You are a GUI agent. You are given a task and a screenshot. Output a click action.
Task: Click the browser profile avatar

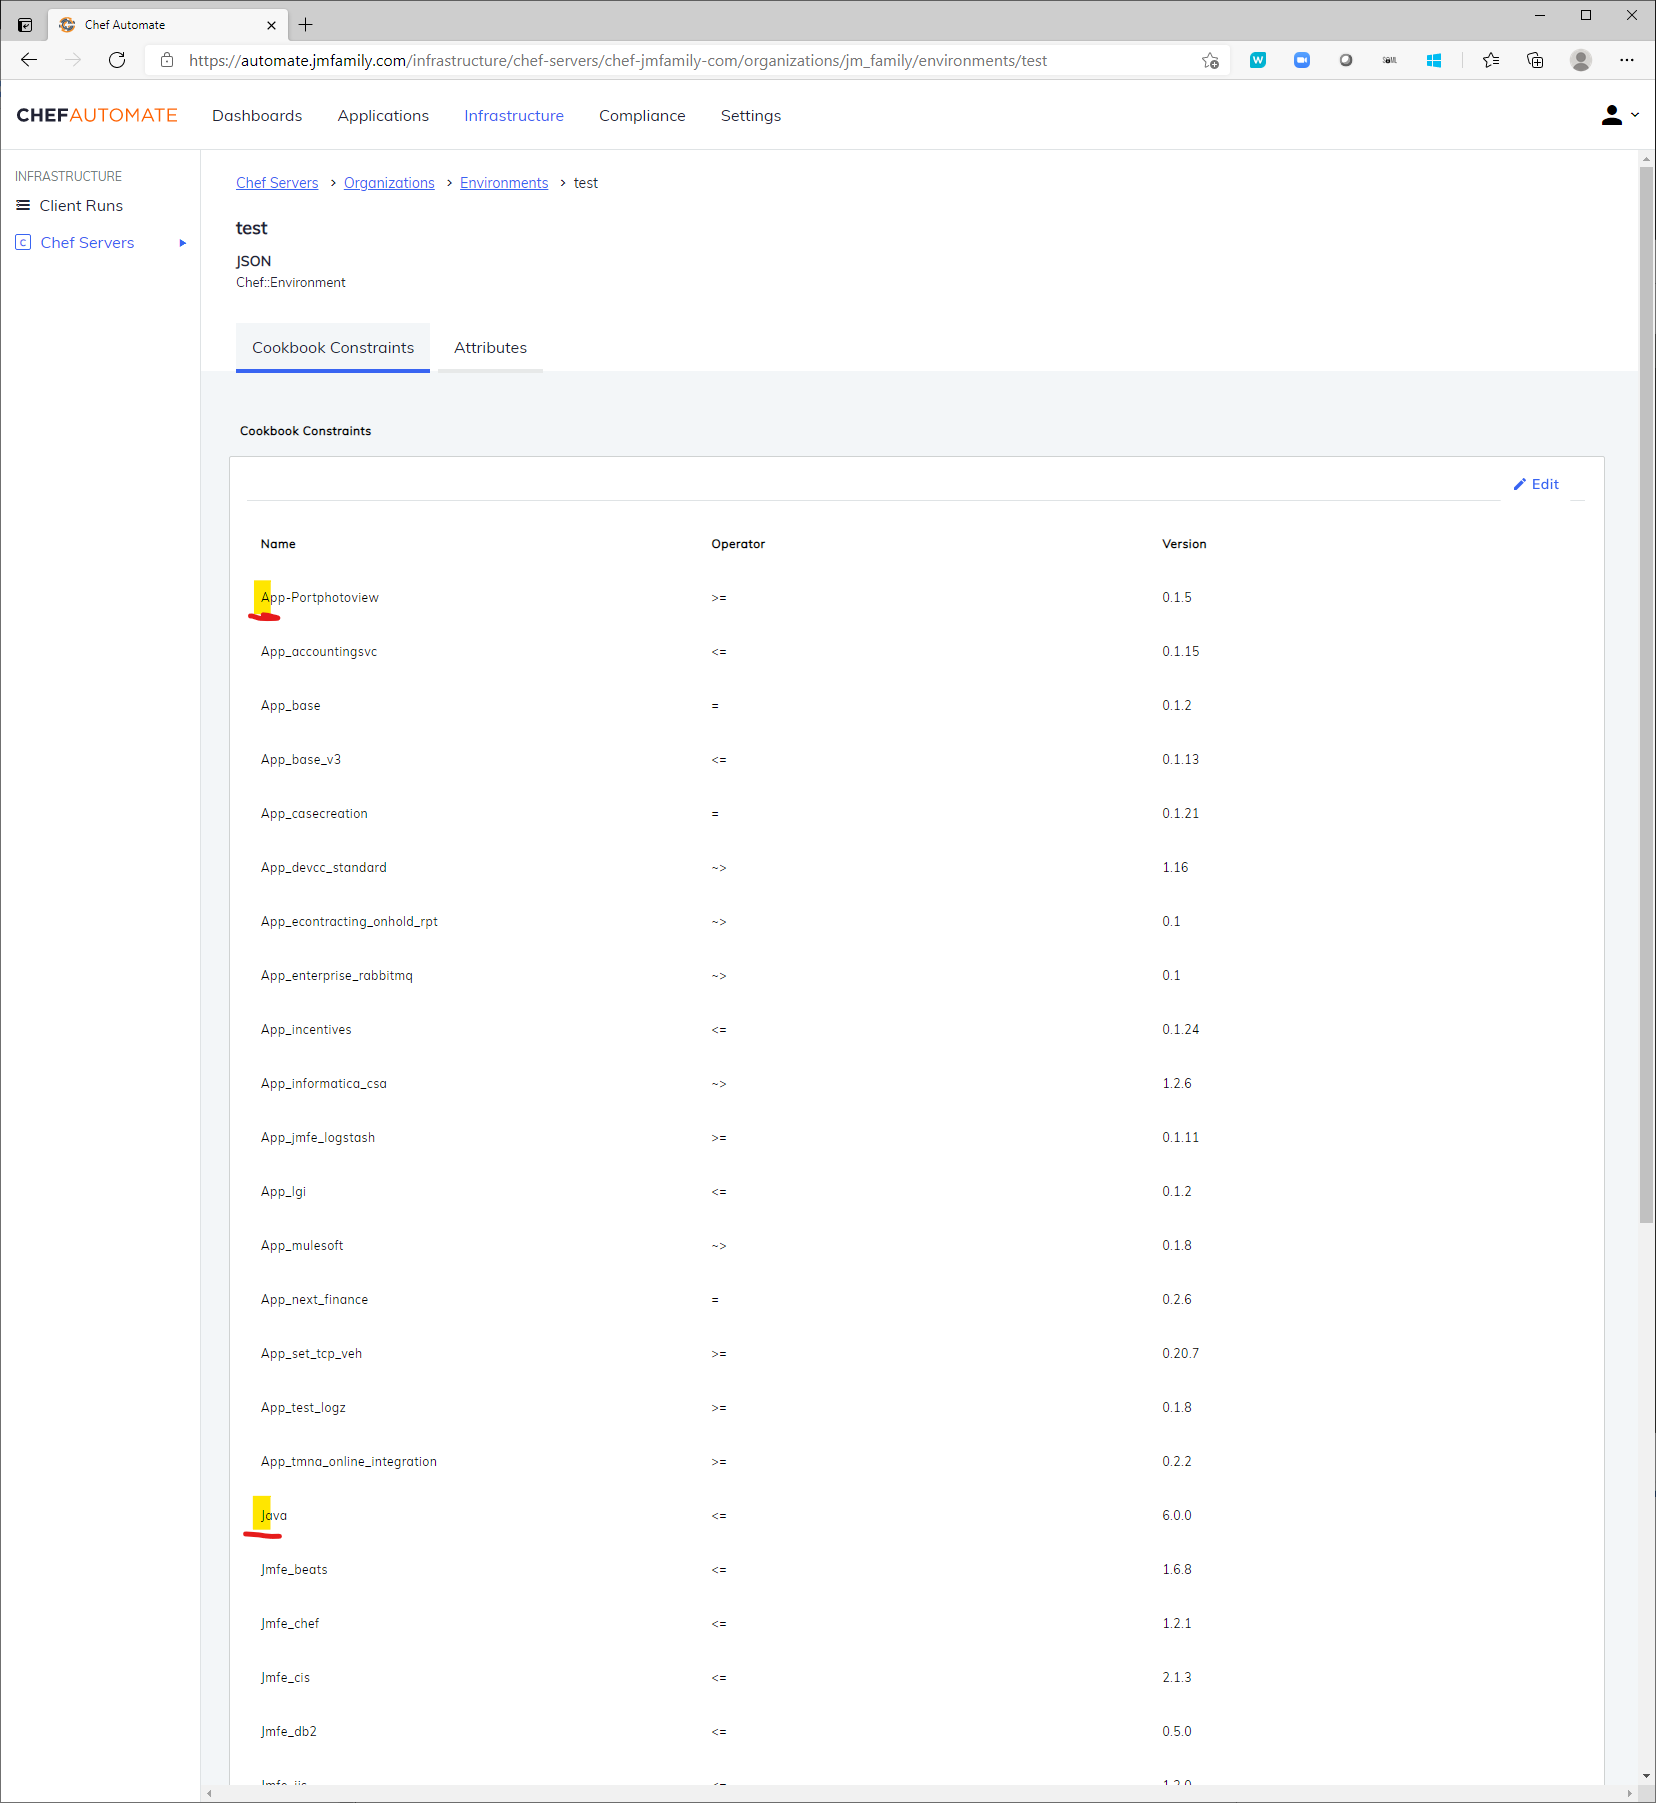[1581, 60]
